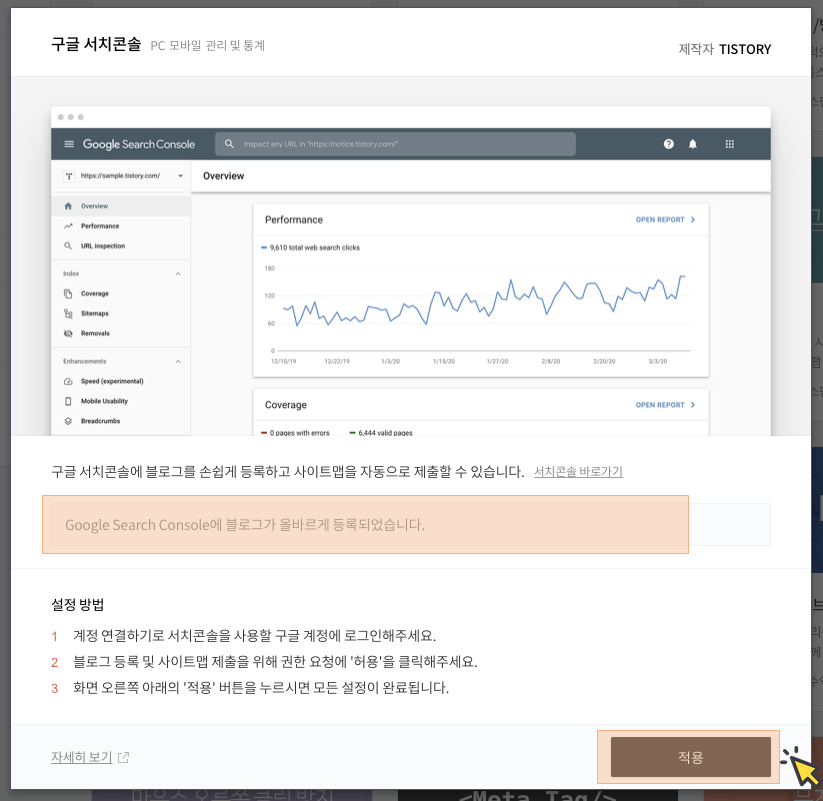Image resolution: width=823 pixels, height=801 pixels.
Task: Open the sample.tistory.com property dropdown
Action: 178,176
